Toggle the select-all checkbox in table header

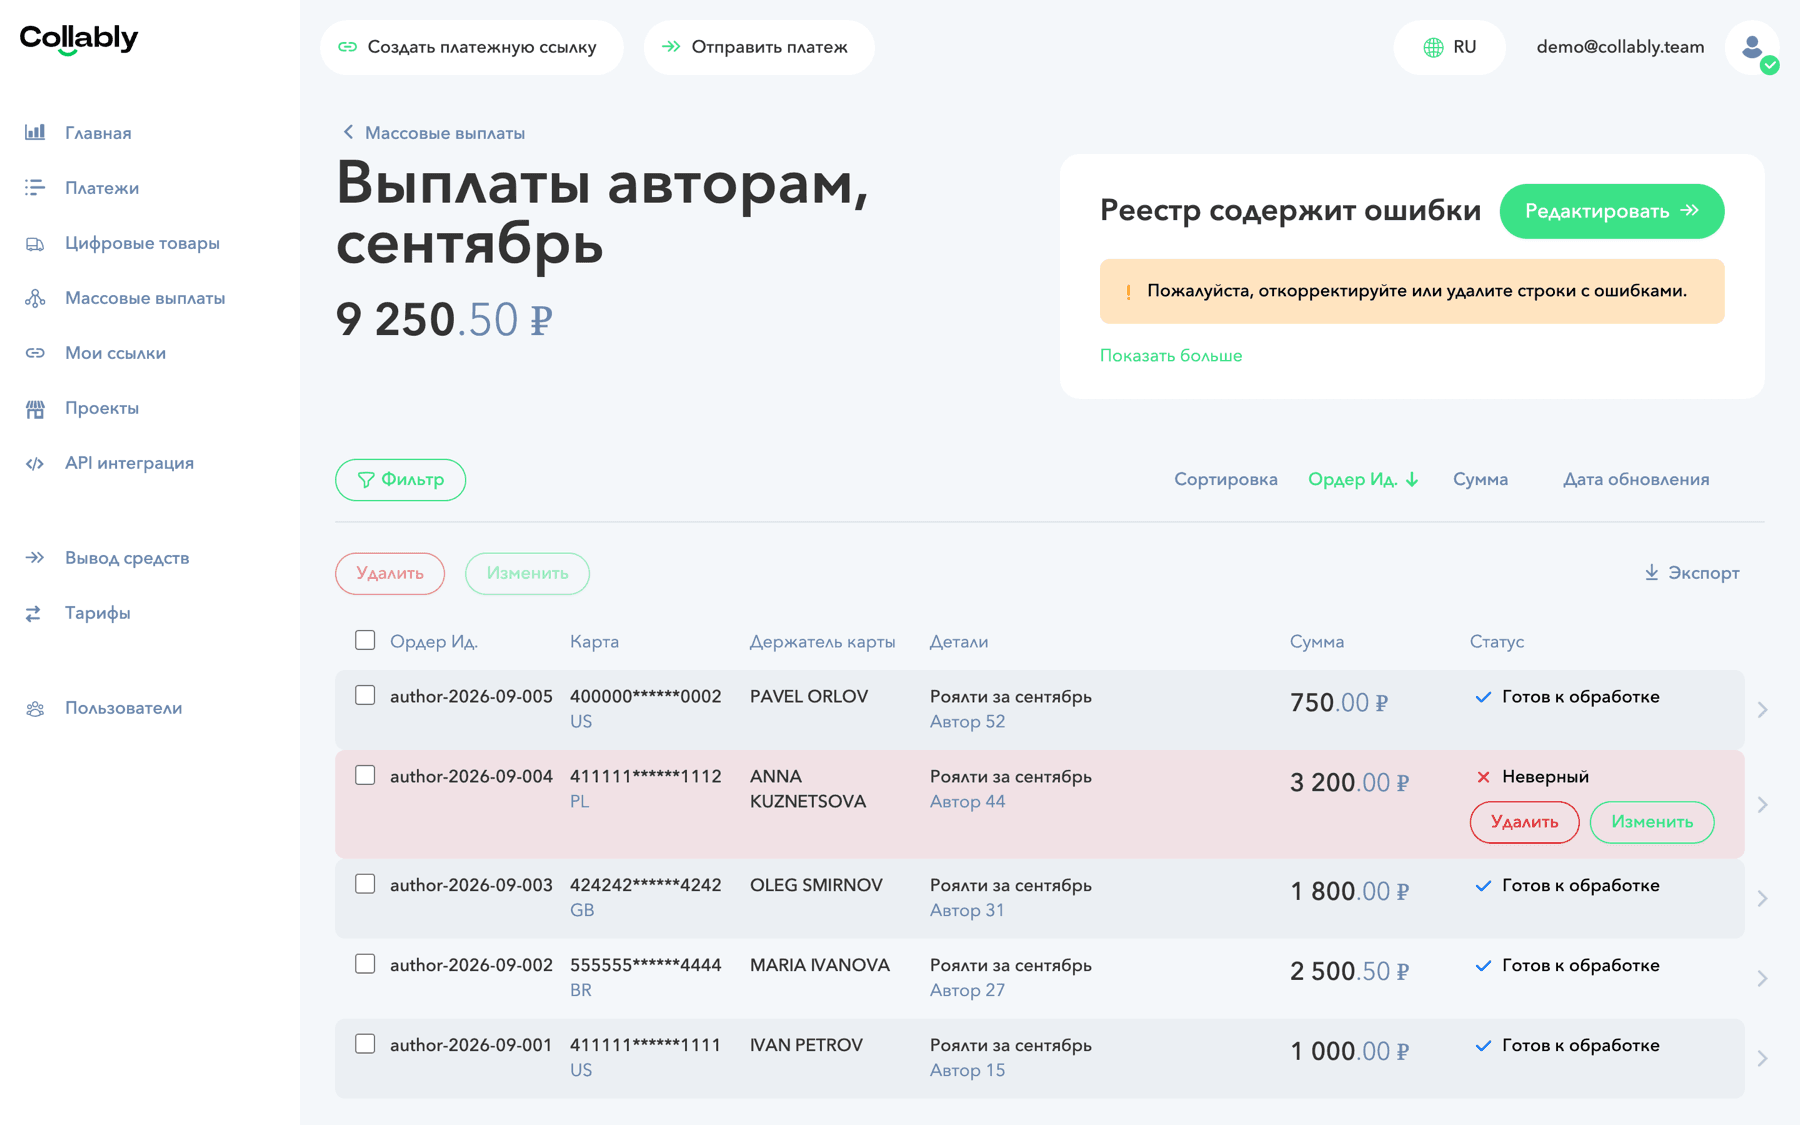pos(365,640)
